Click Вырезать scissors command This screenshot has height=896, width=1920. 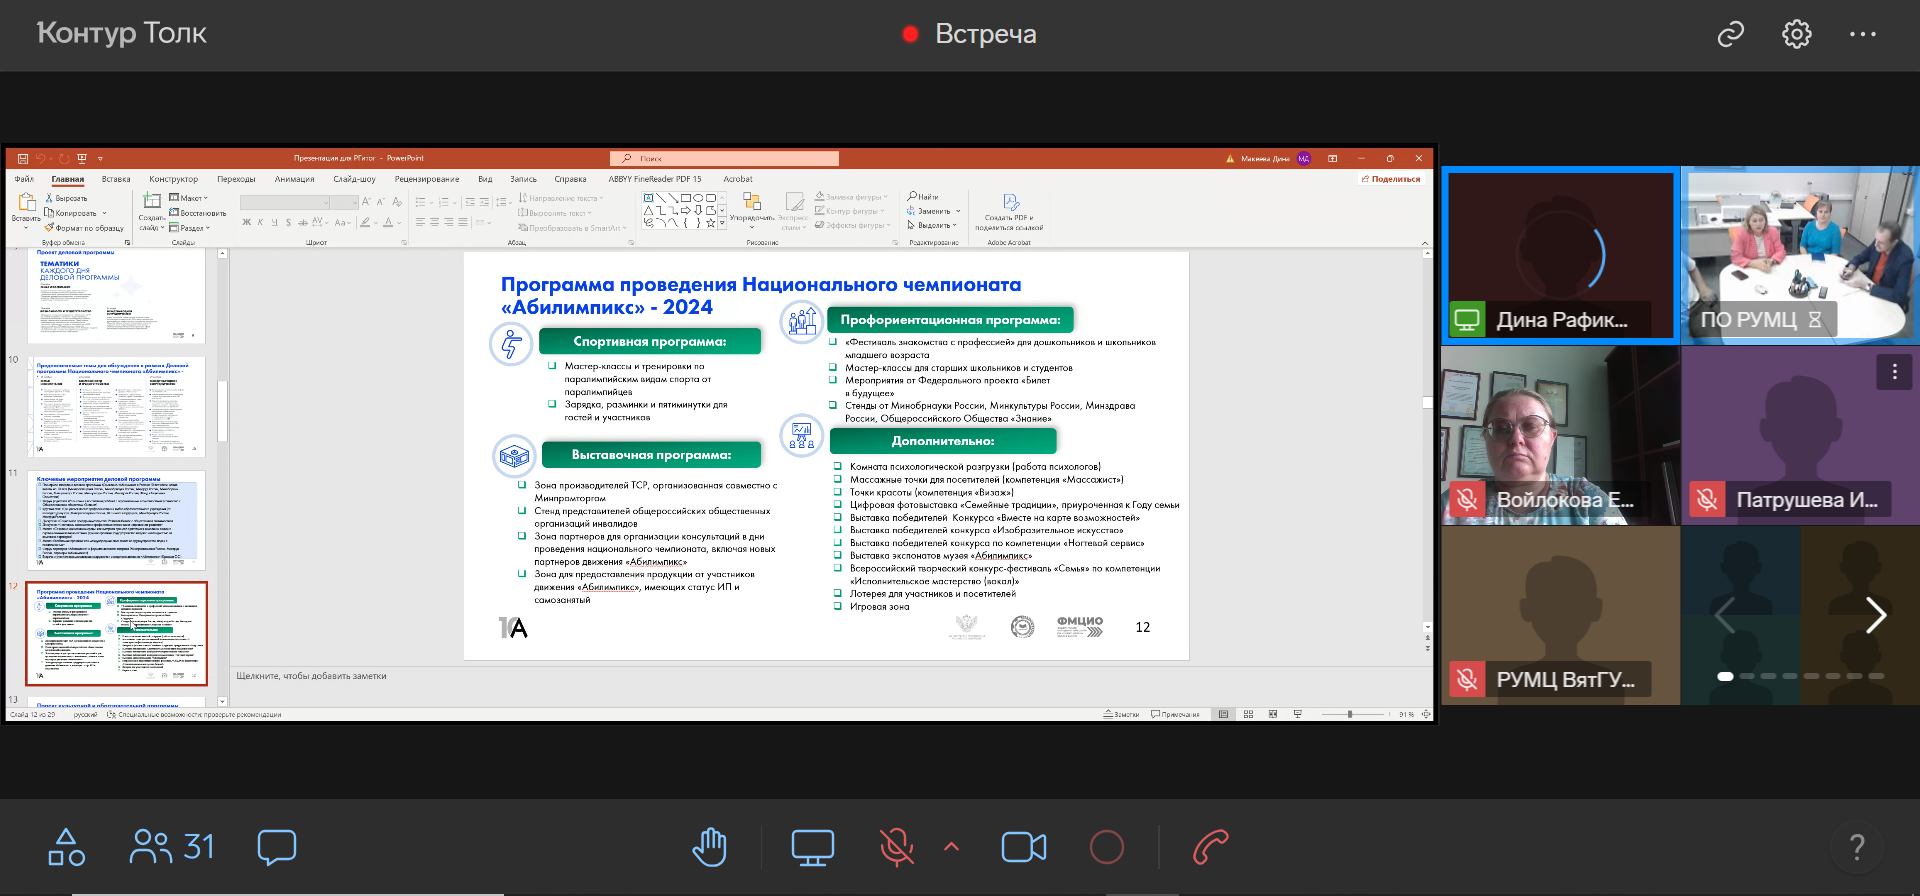(x=66, y=198)
